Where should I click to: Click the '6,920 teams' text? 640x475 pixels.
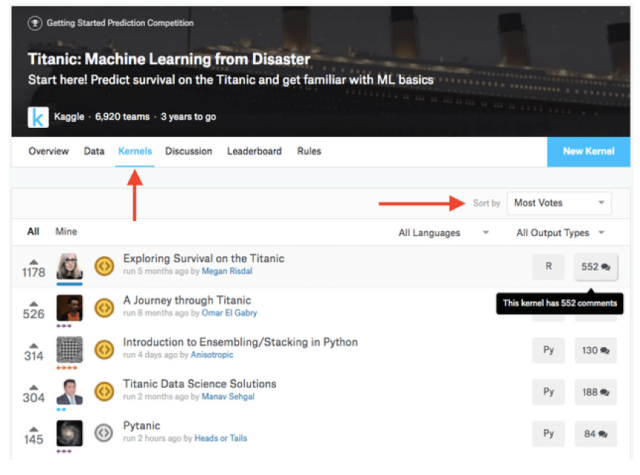[122, 117]
